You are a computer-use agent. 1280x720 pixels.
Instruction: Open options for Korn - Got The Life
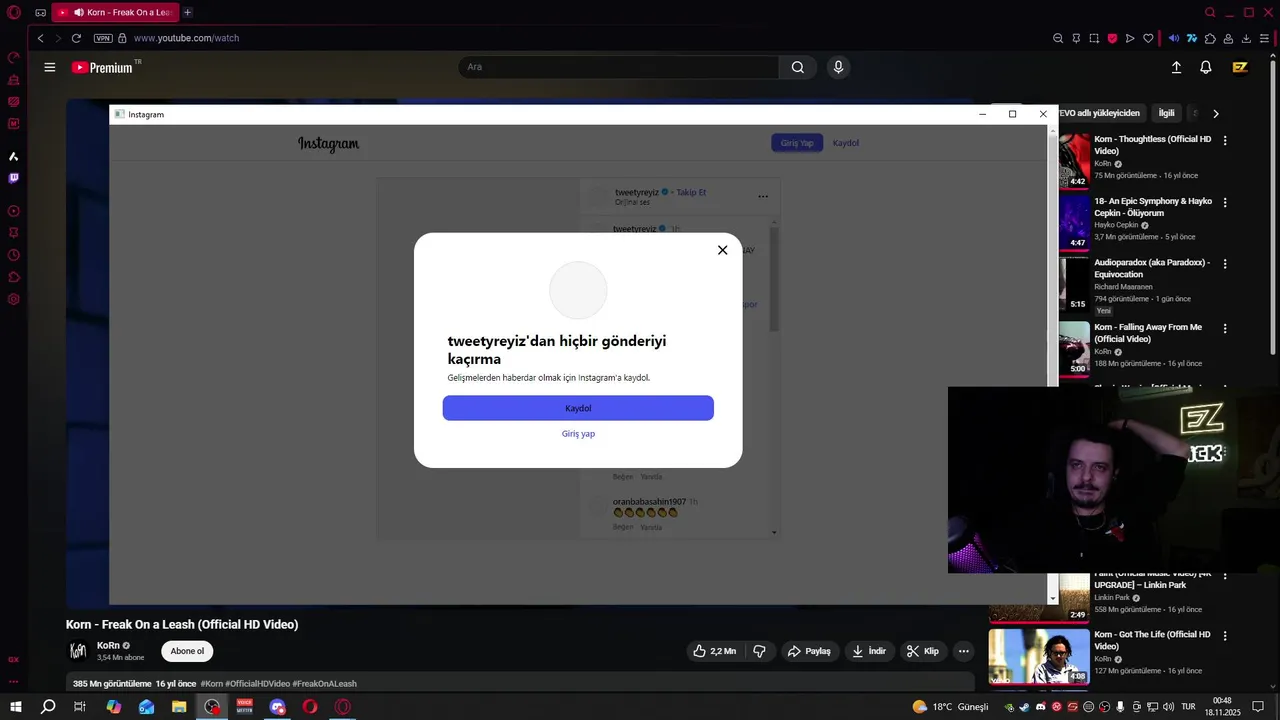click(1225, 636)
